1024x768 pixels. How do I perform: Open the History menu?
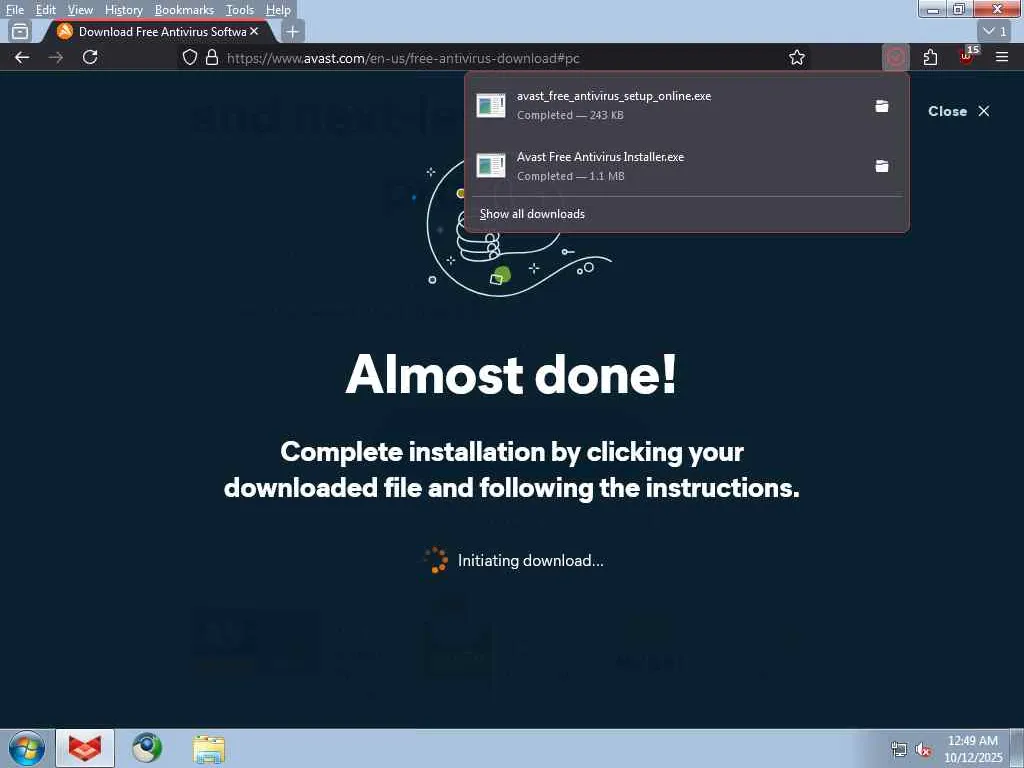(123, 10)
